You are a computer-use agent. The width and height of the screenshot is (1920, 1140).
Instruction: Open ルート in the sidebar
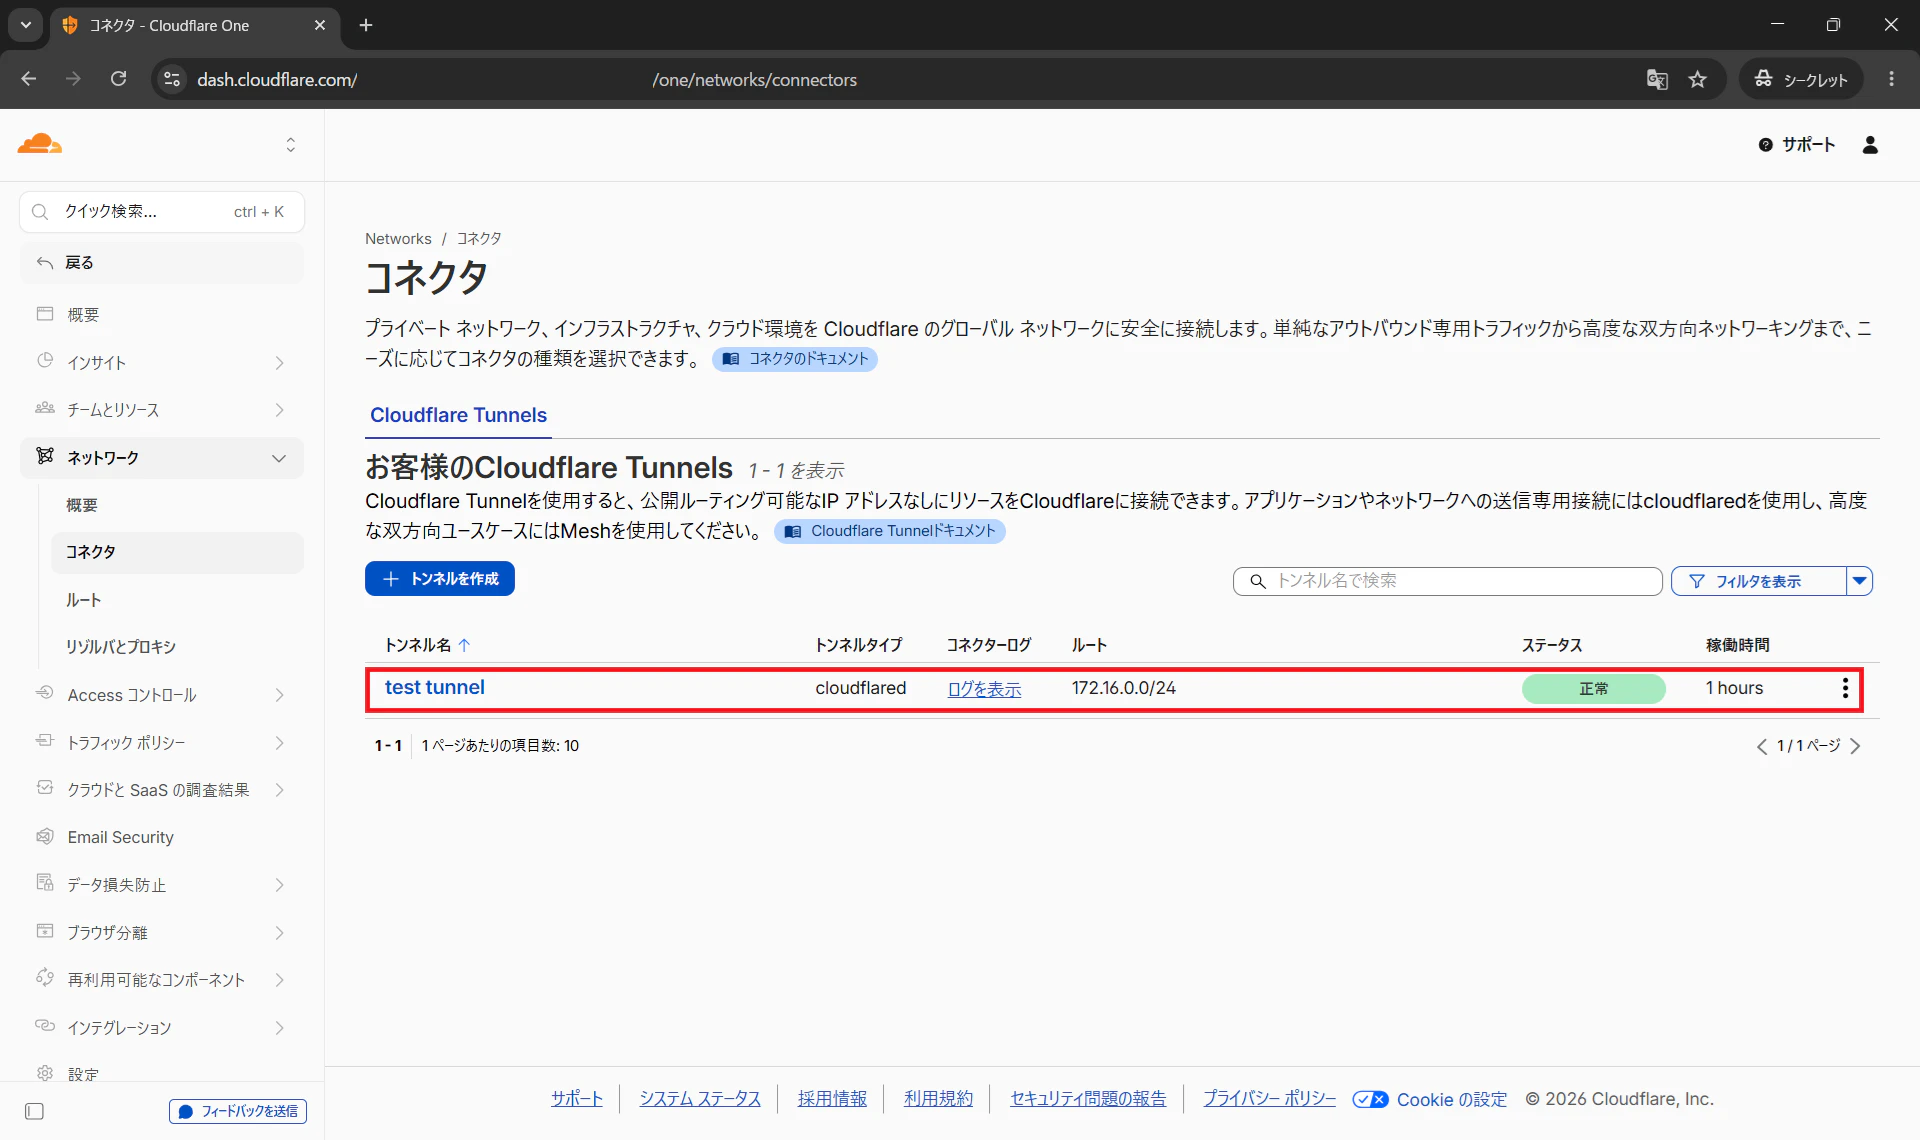pos(84,600)
